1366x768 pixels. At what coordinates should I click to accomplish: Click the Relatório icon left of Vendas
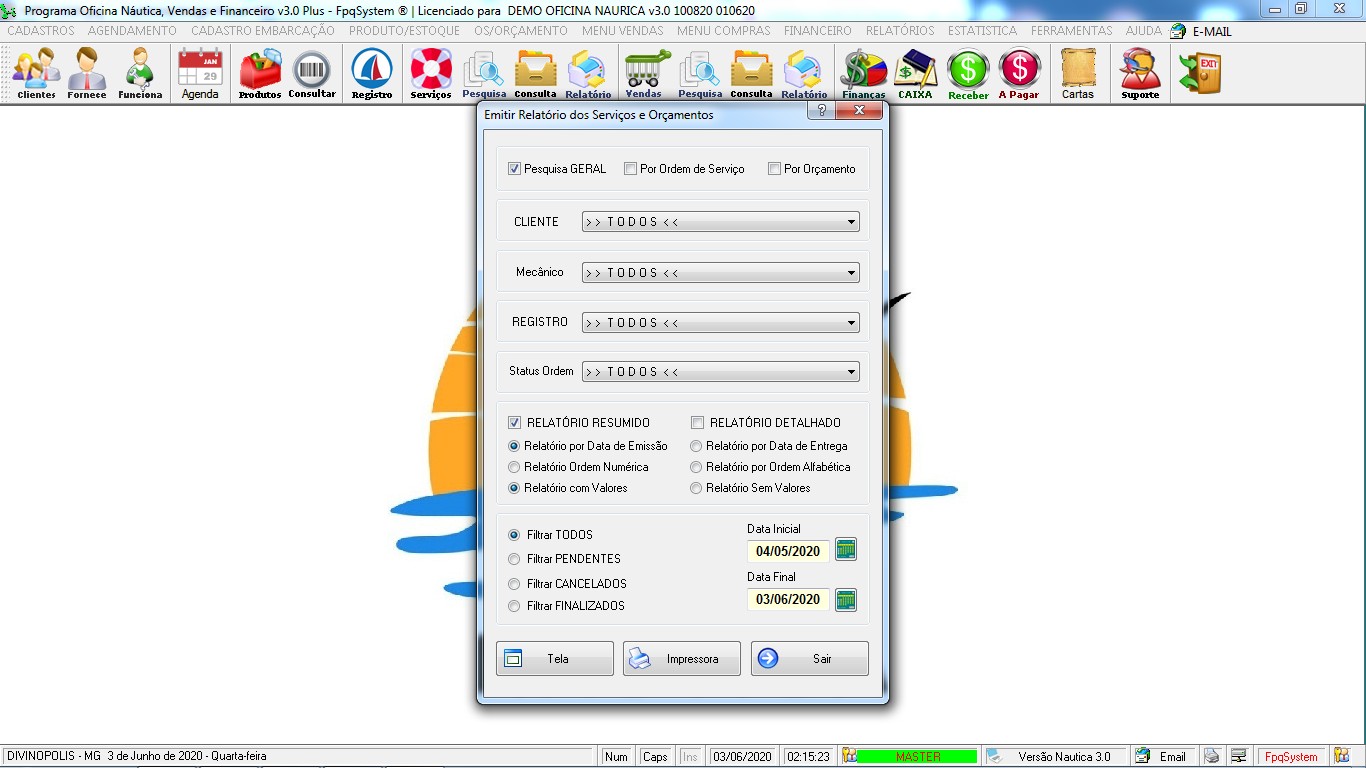click(x=588, y=74)
